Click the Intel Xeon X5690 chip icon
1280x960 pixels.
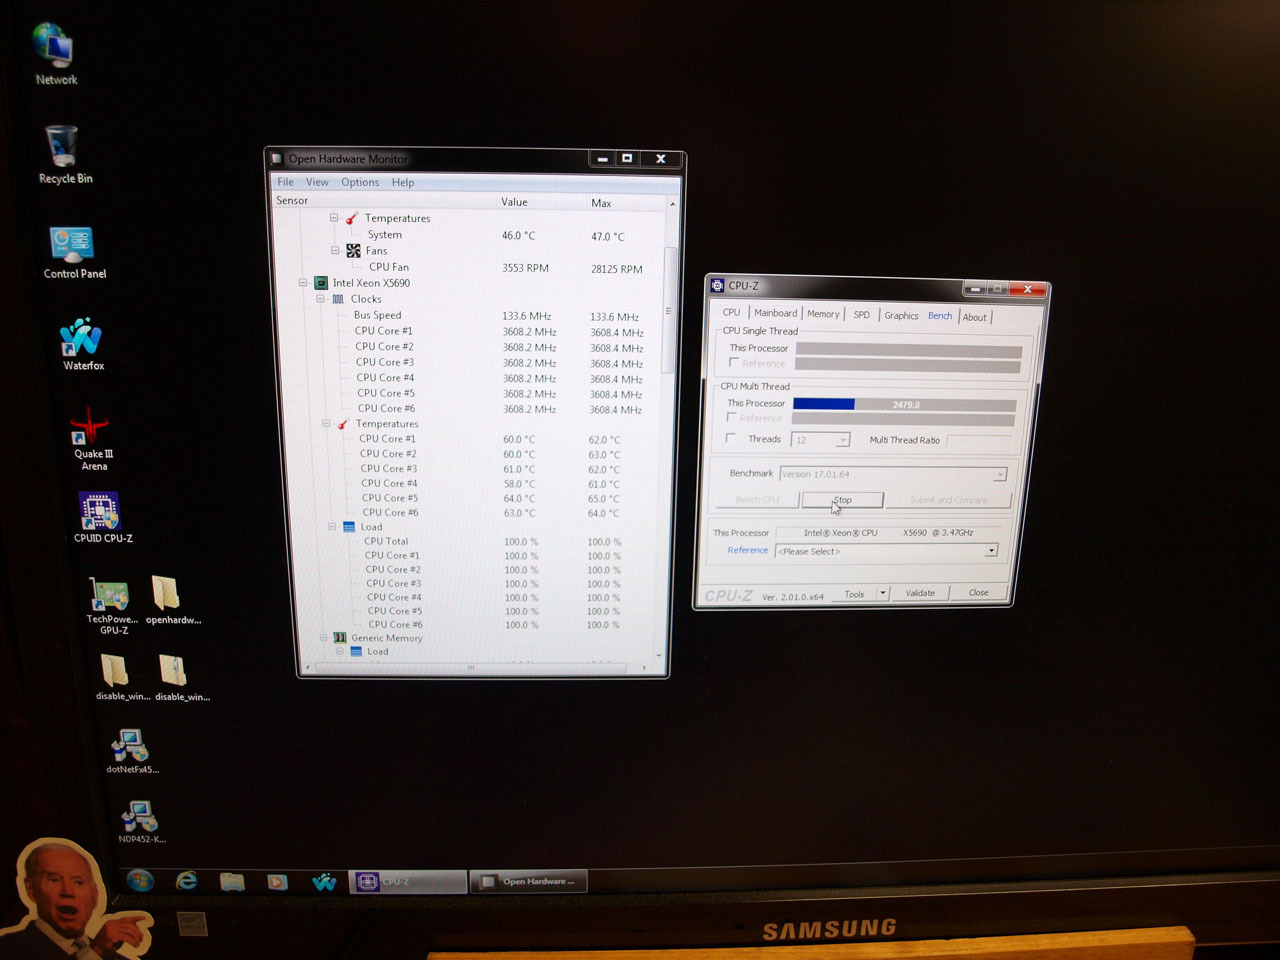click(x=321, y=283)
